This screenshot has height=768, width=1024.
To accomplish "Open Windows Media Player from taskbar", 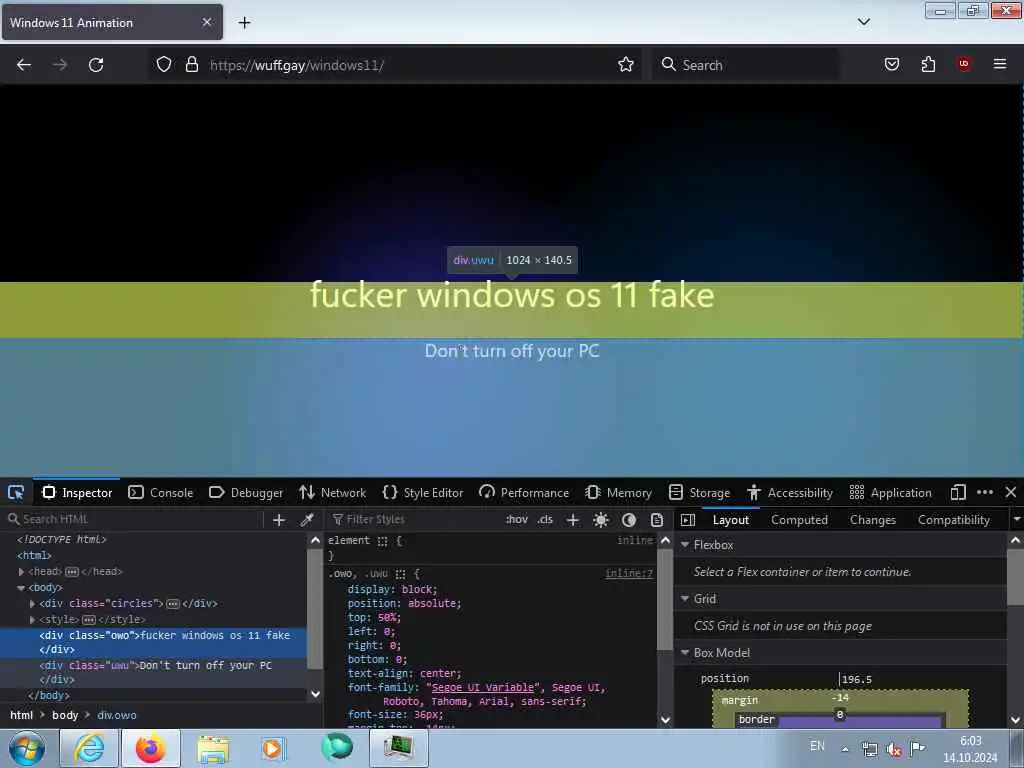I will click(x=273, y=748).
